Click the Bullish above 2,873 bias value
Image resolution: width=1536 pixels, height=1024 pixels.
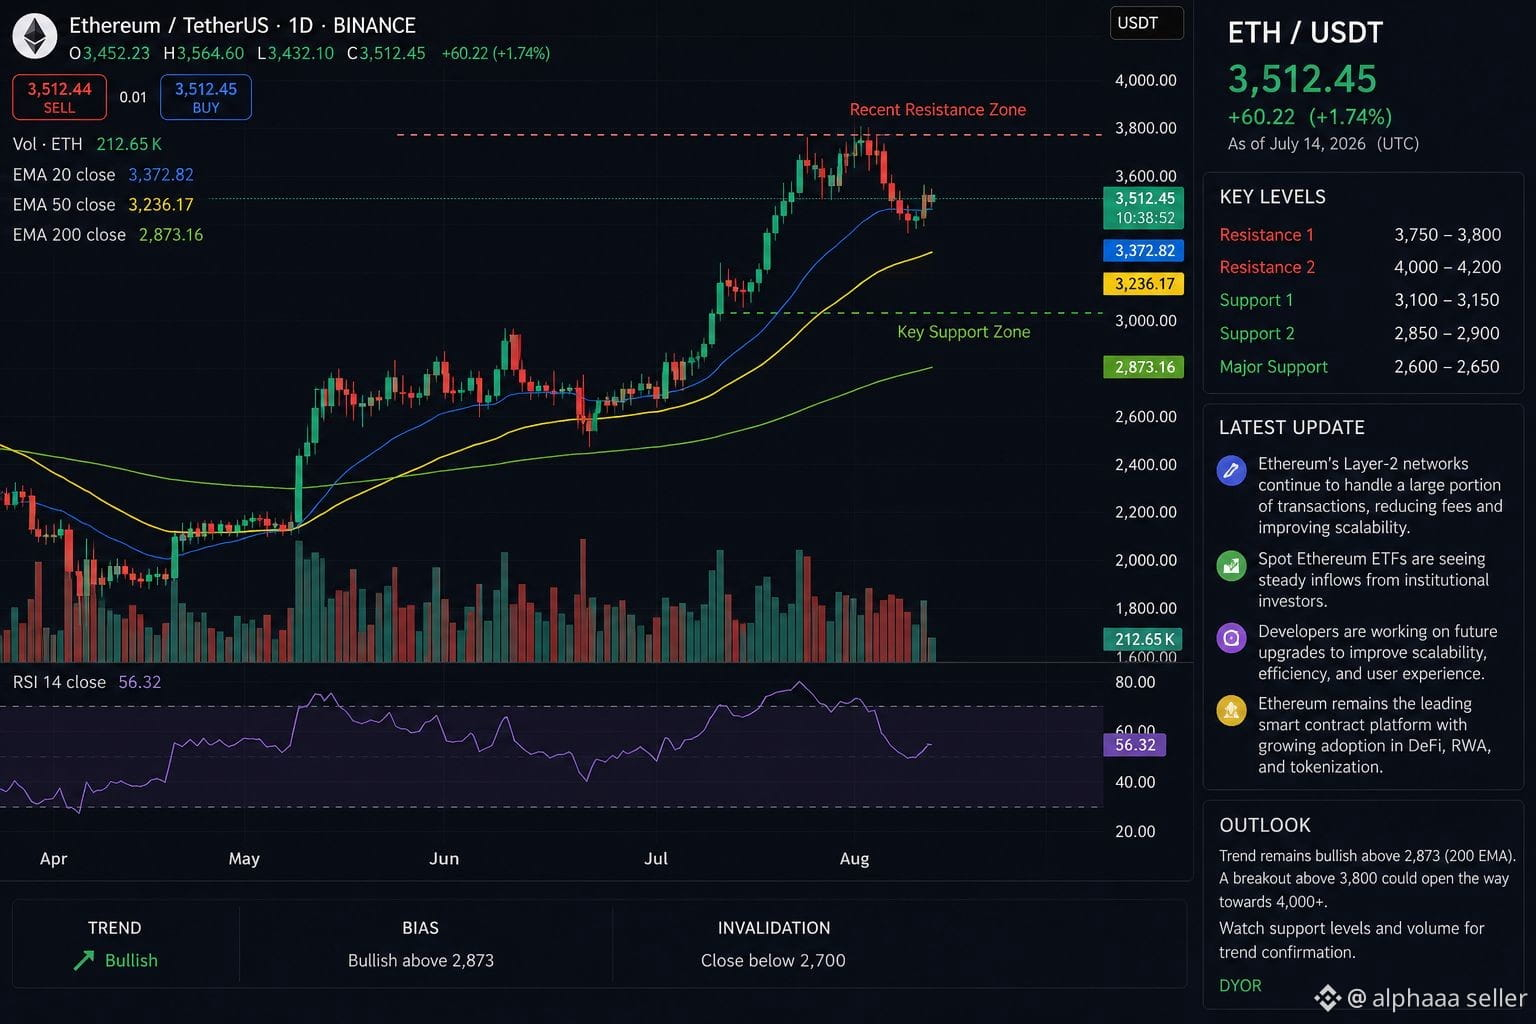421,961
